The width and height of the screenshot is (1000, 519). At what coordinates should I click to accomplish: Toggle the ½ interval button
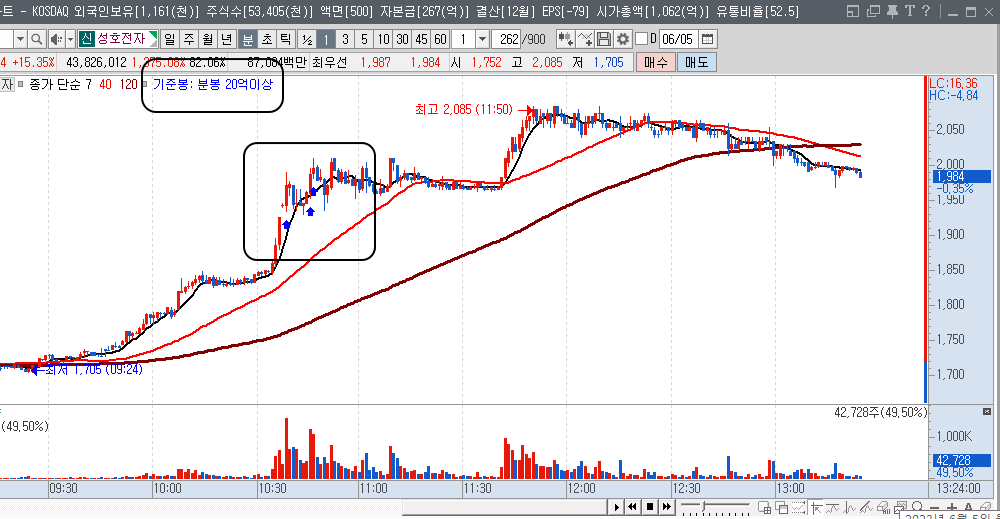tap(307, 40)
